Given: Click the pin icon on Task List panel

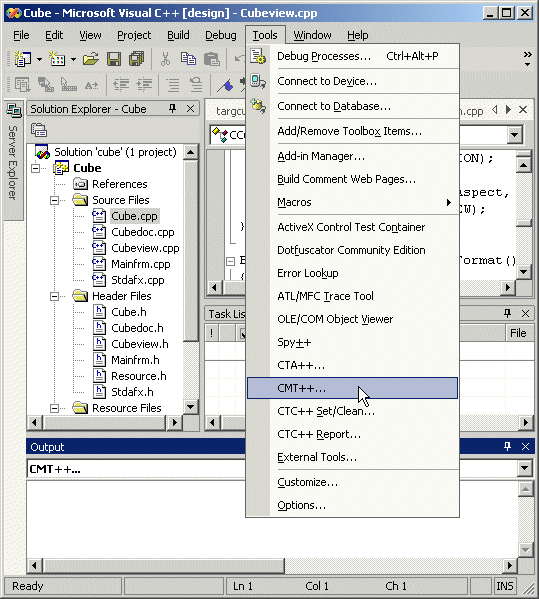Looking at the screenshot, I should [x=507, y=314].
